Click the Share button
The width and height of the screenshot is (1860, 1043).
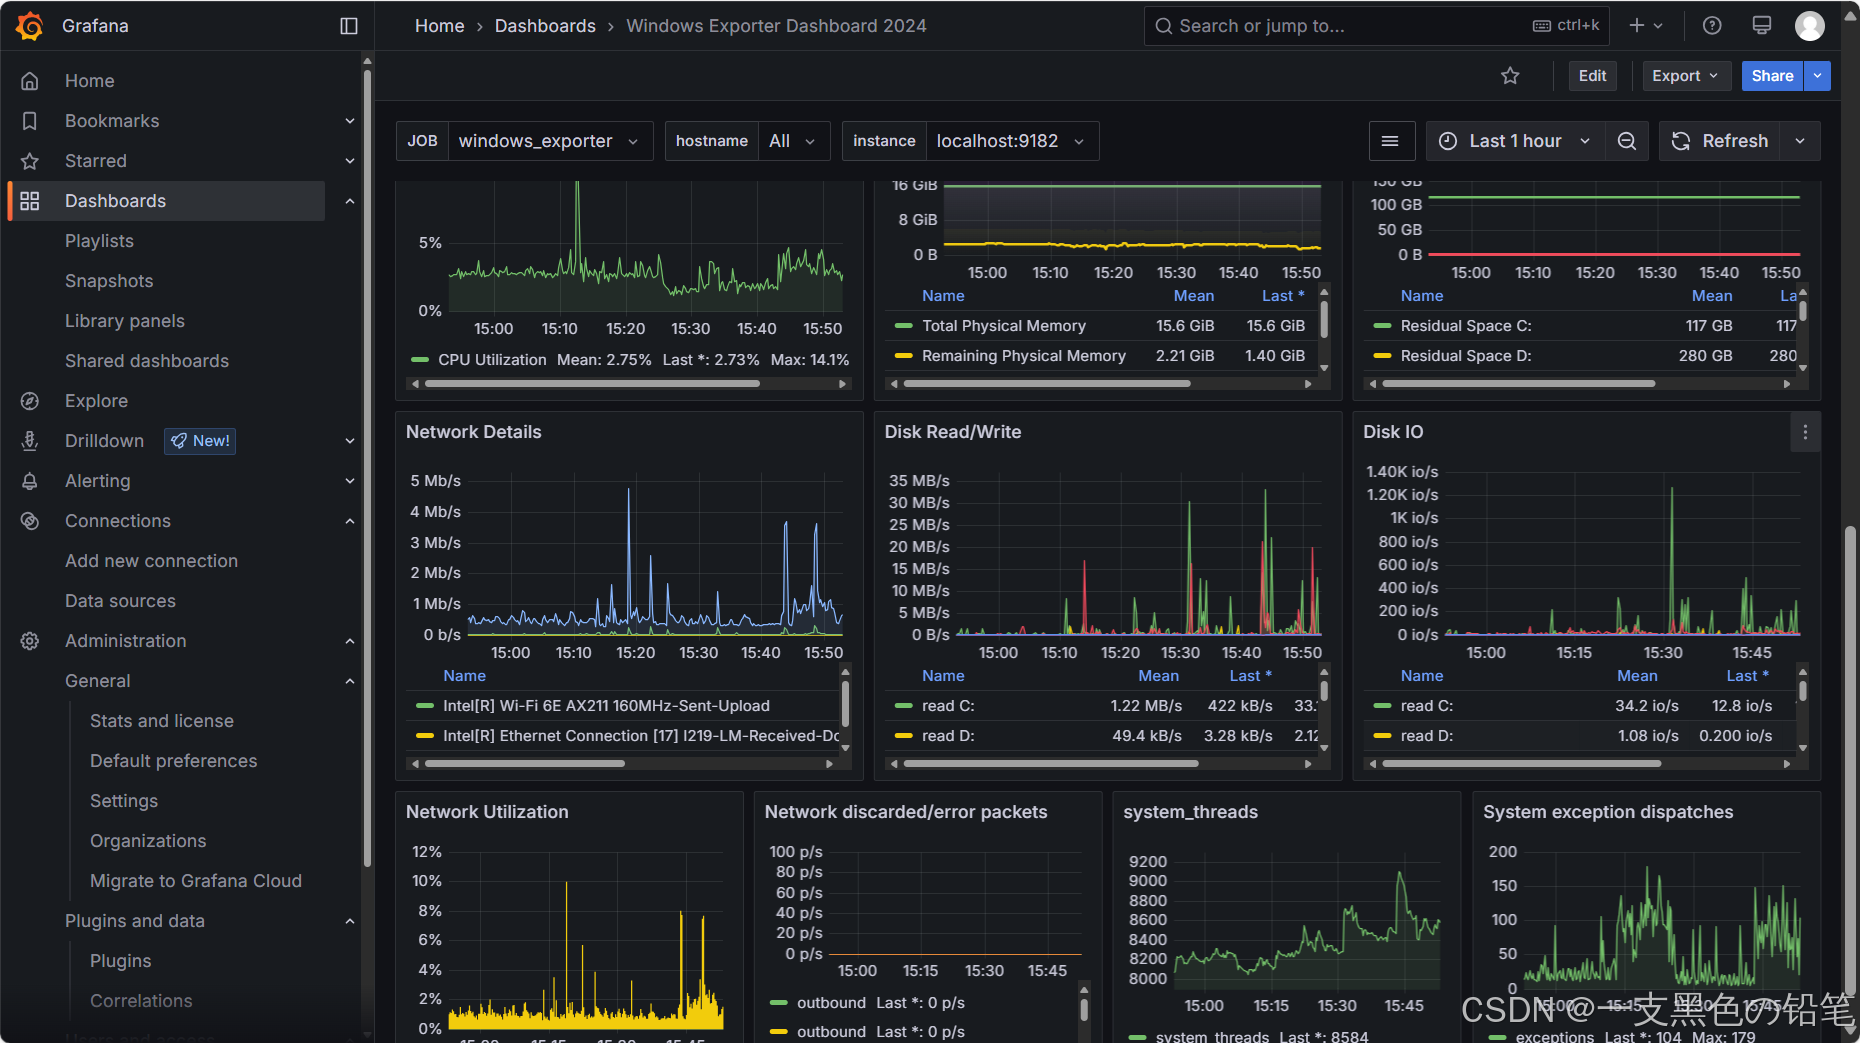click(x=1772, y=76)
